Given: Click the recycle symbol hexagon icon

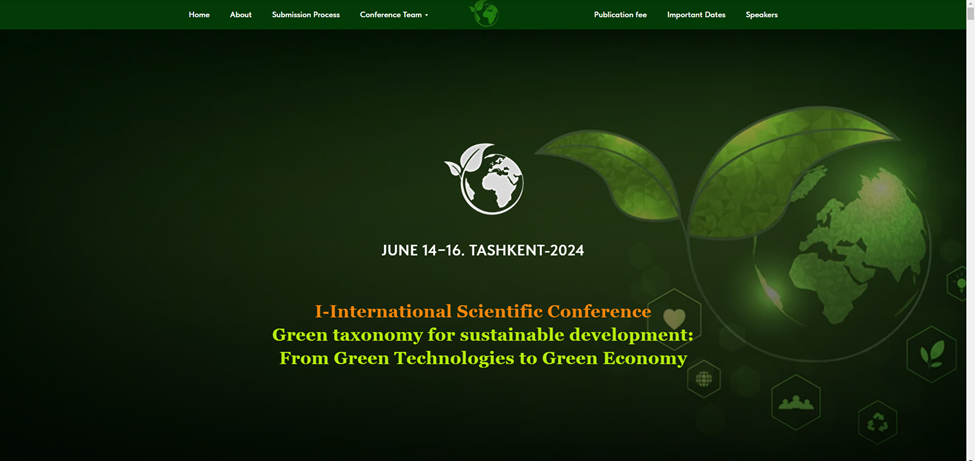Looking at the screenshot, I should coord(877,422).
